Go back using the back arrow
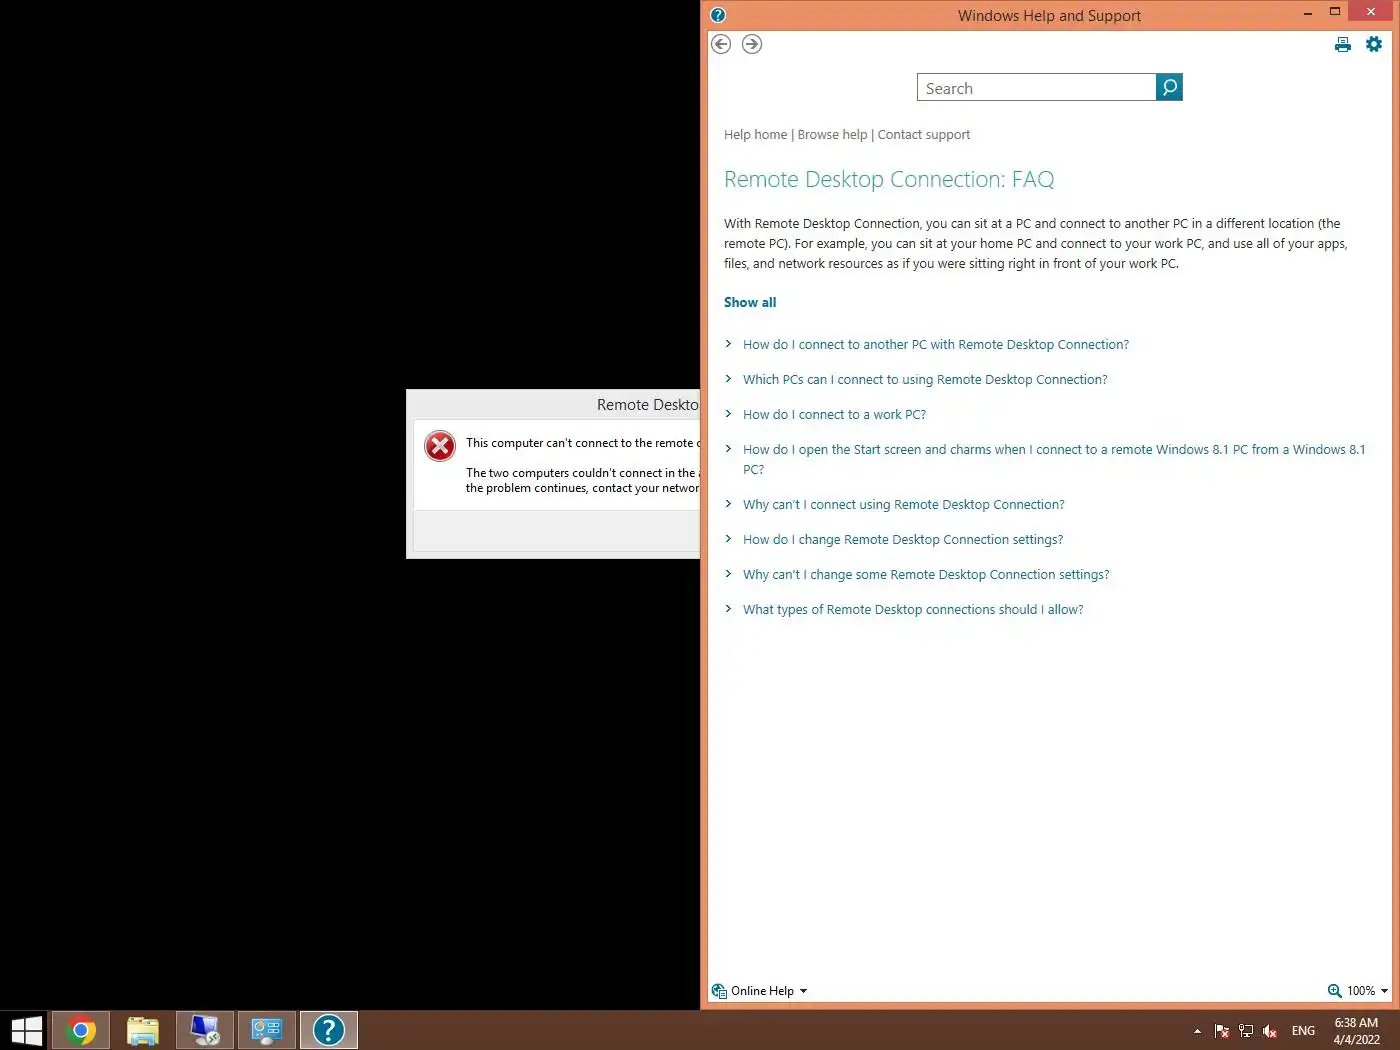This screenshot has height=1050, width=1400. (721, 44)
